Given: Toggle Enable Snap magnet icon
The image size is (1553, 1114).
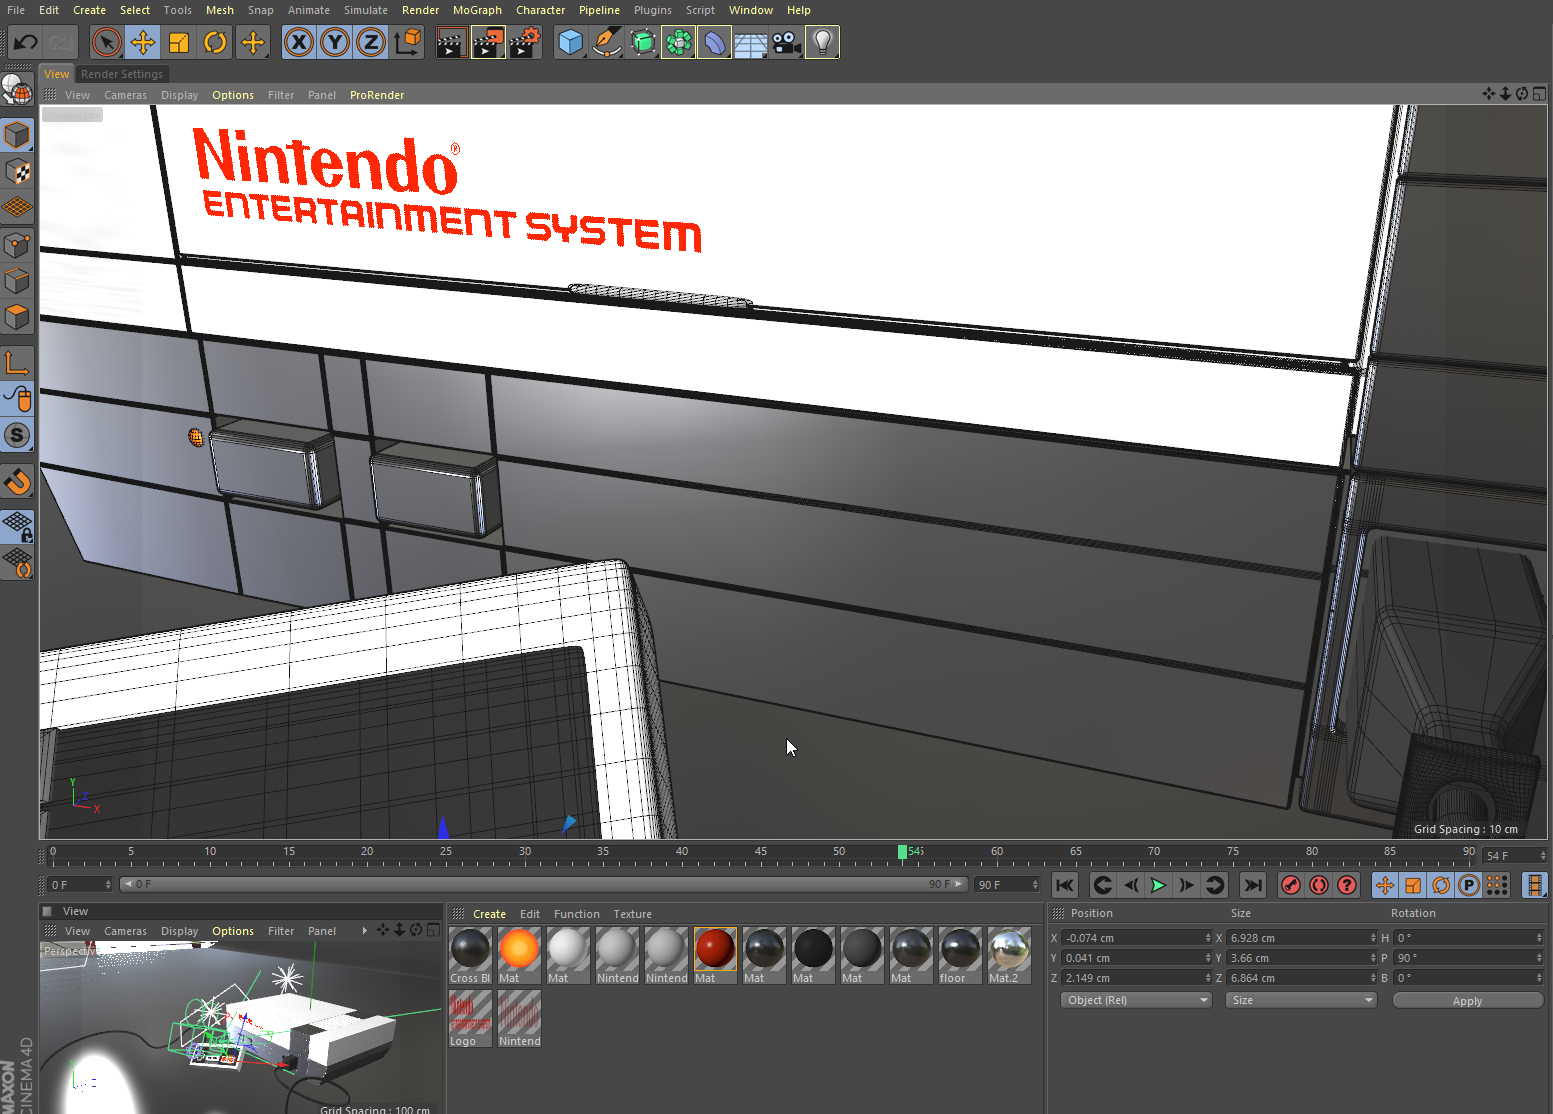Looking at the screenshot, I should coord(17,482).
